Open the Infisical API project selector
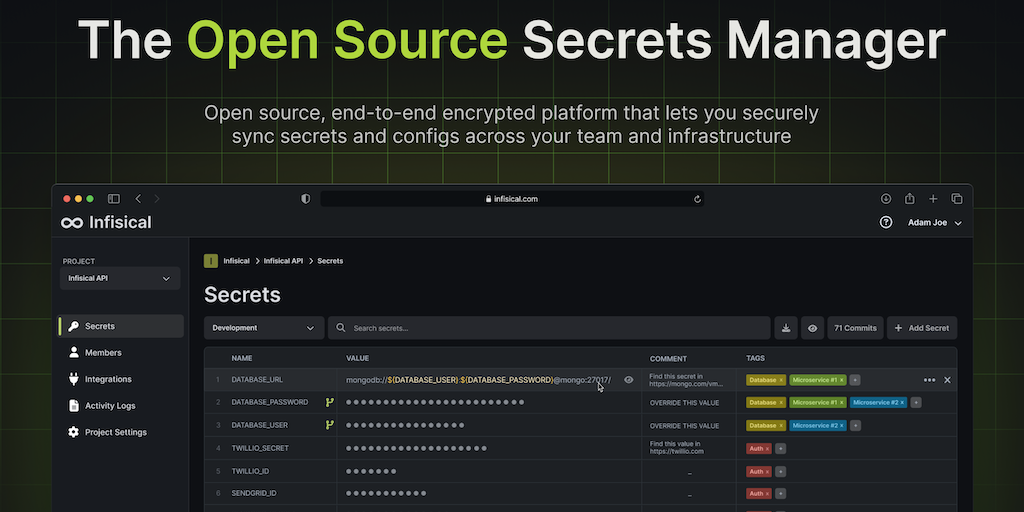 pyautogui.click(x=120, y=278)
